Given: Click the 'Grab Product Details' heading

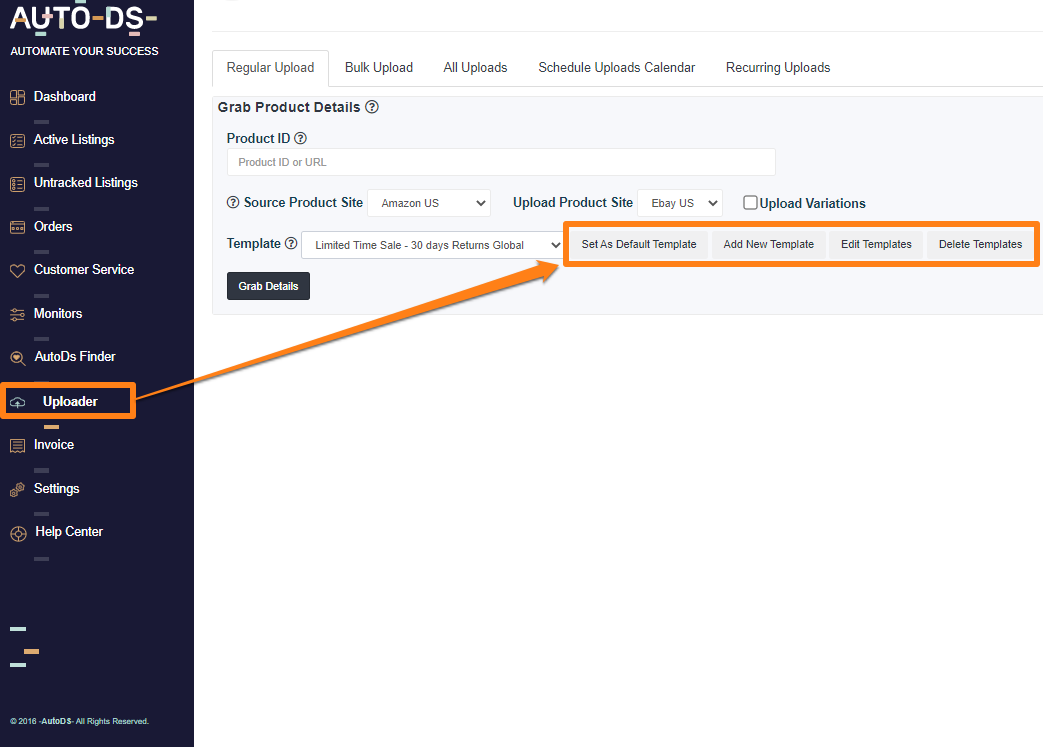Looking at the screenshot, I should pyautogui.click(x=289, y=107).
